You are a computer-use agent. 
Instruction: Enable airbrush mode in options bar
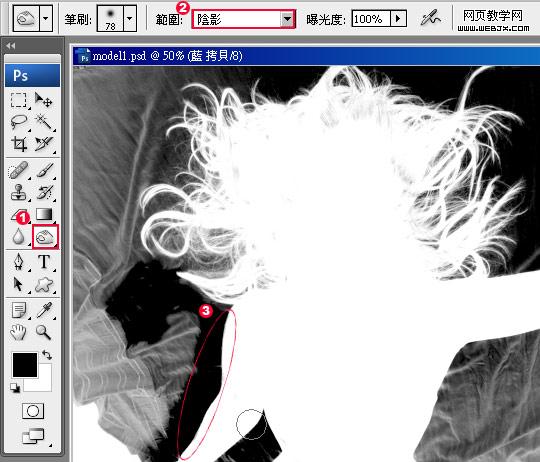[430, 18]
